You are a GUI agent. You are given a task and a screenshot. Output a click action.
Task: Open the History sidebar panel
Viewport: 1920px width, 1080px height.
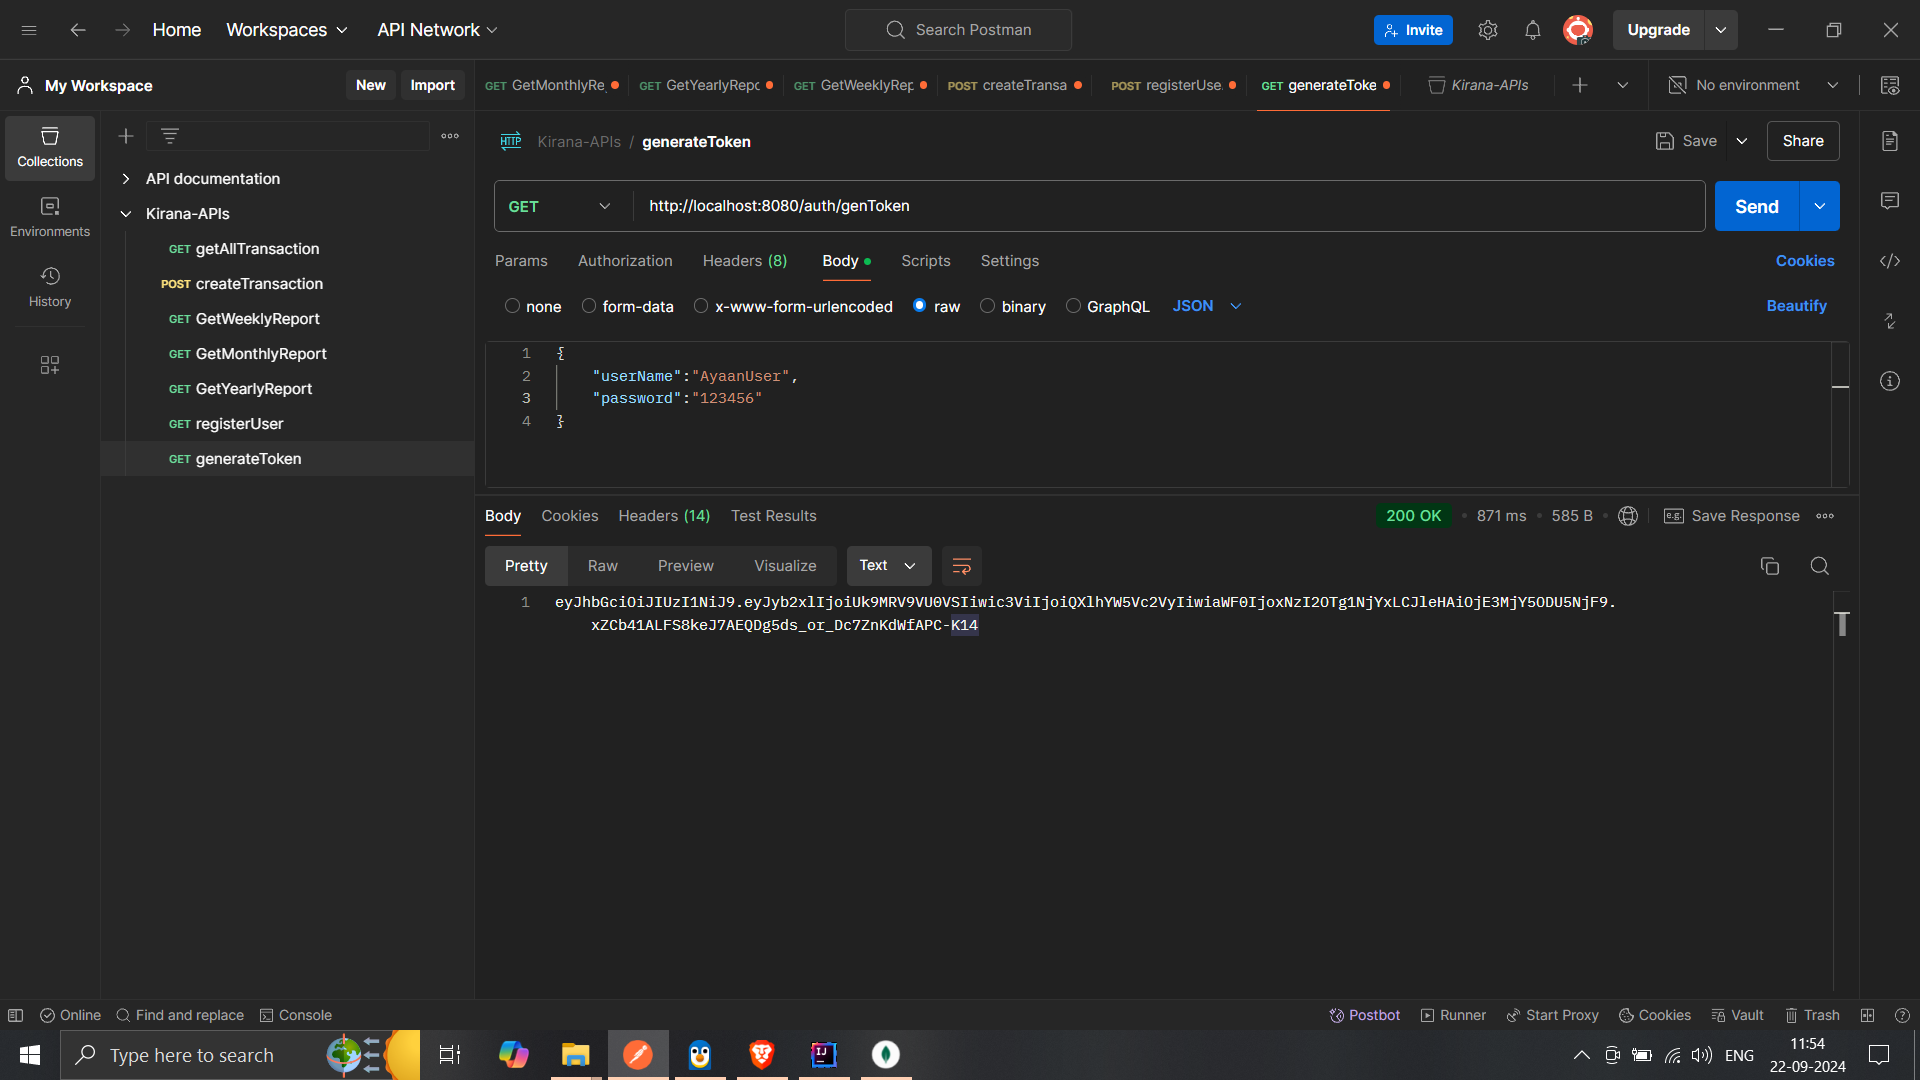(50, 288)
